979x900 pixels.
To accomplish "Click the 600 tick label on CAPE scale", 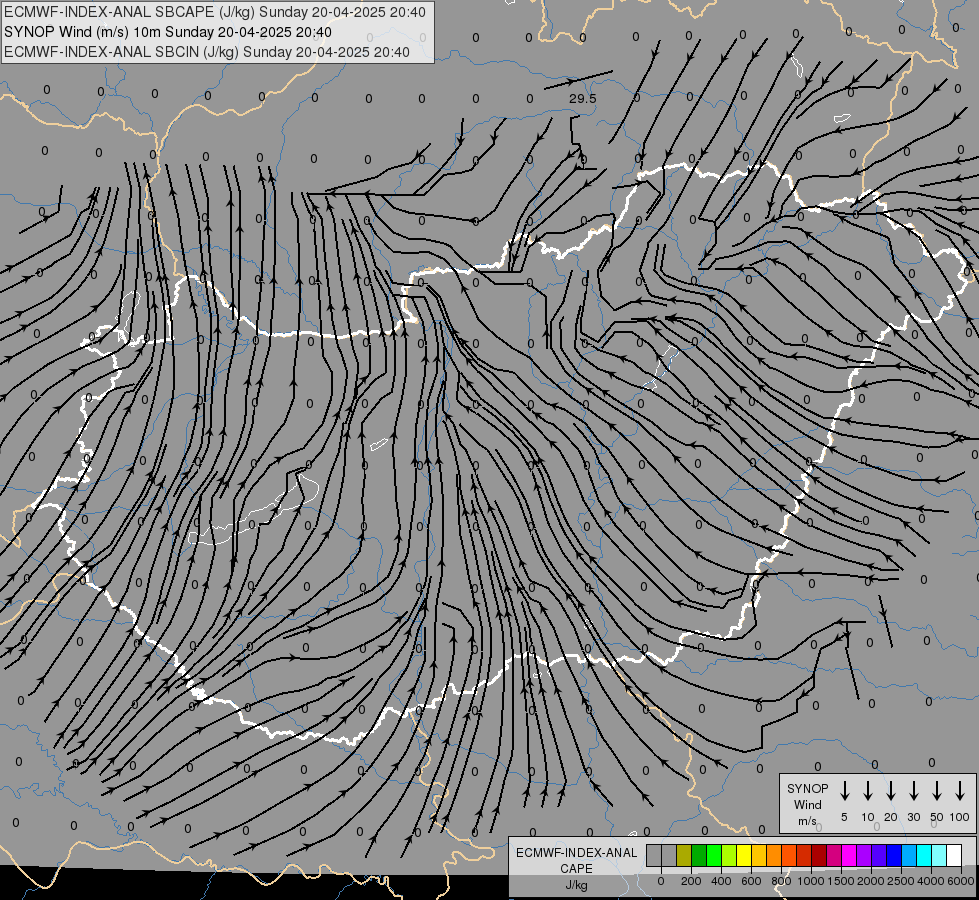I will click(x=751, y=881).
